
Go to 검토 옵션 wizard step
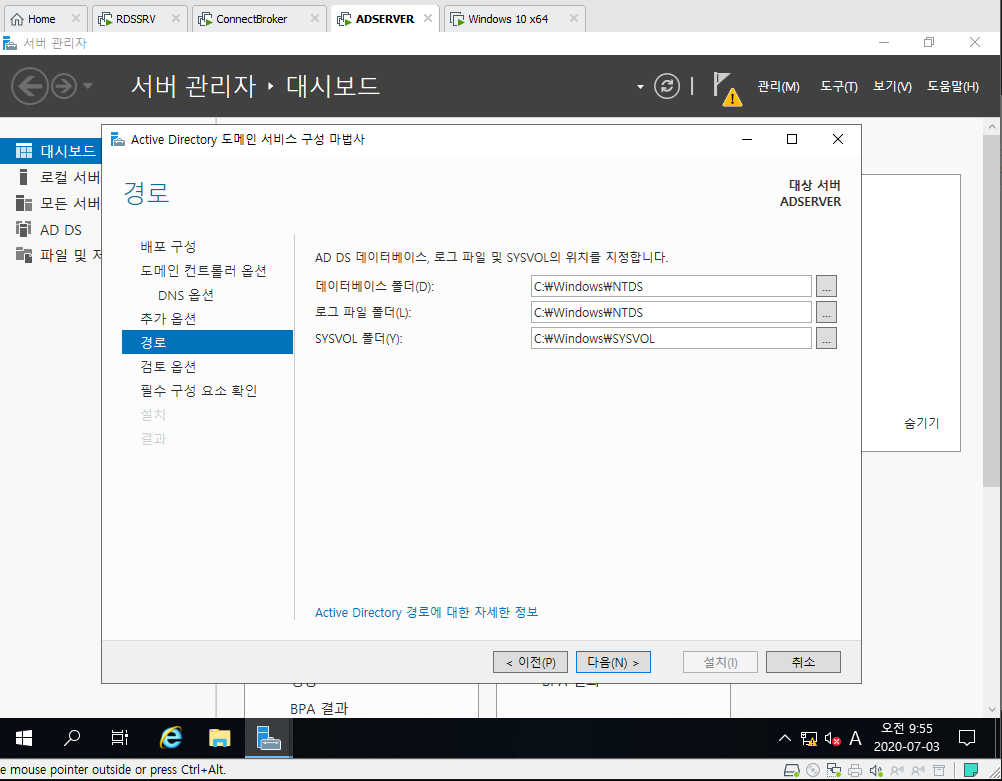tap(168, 367)
